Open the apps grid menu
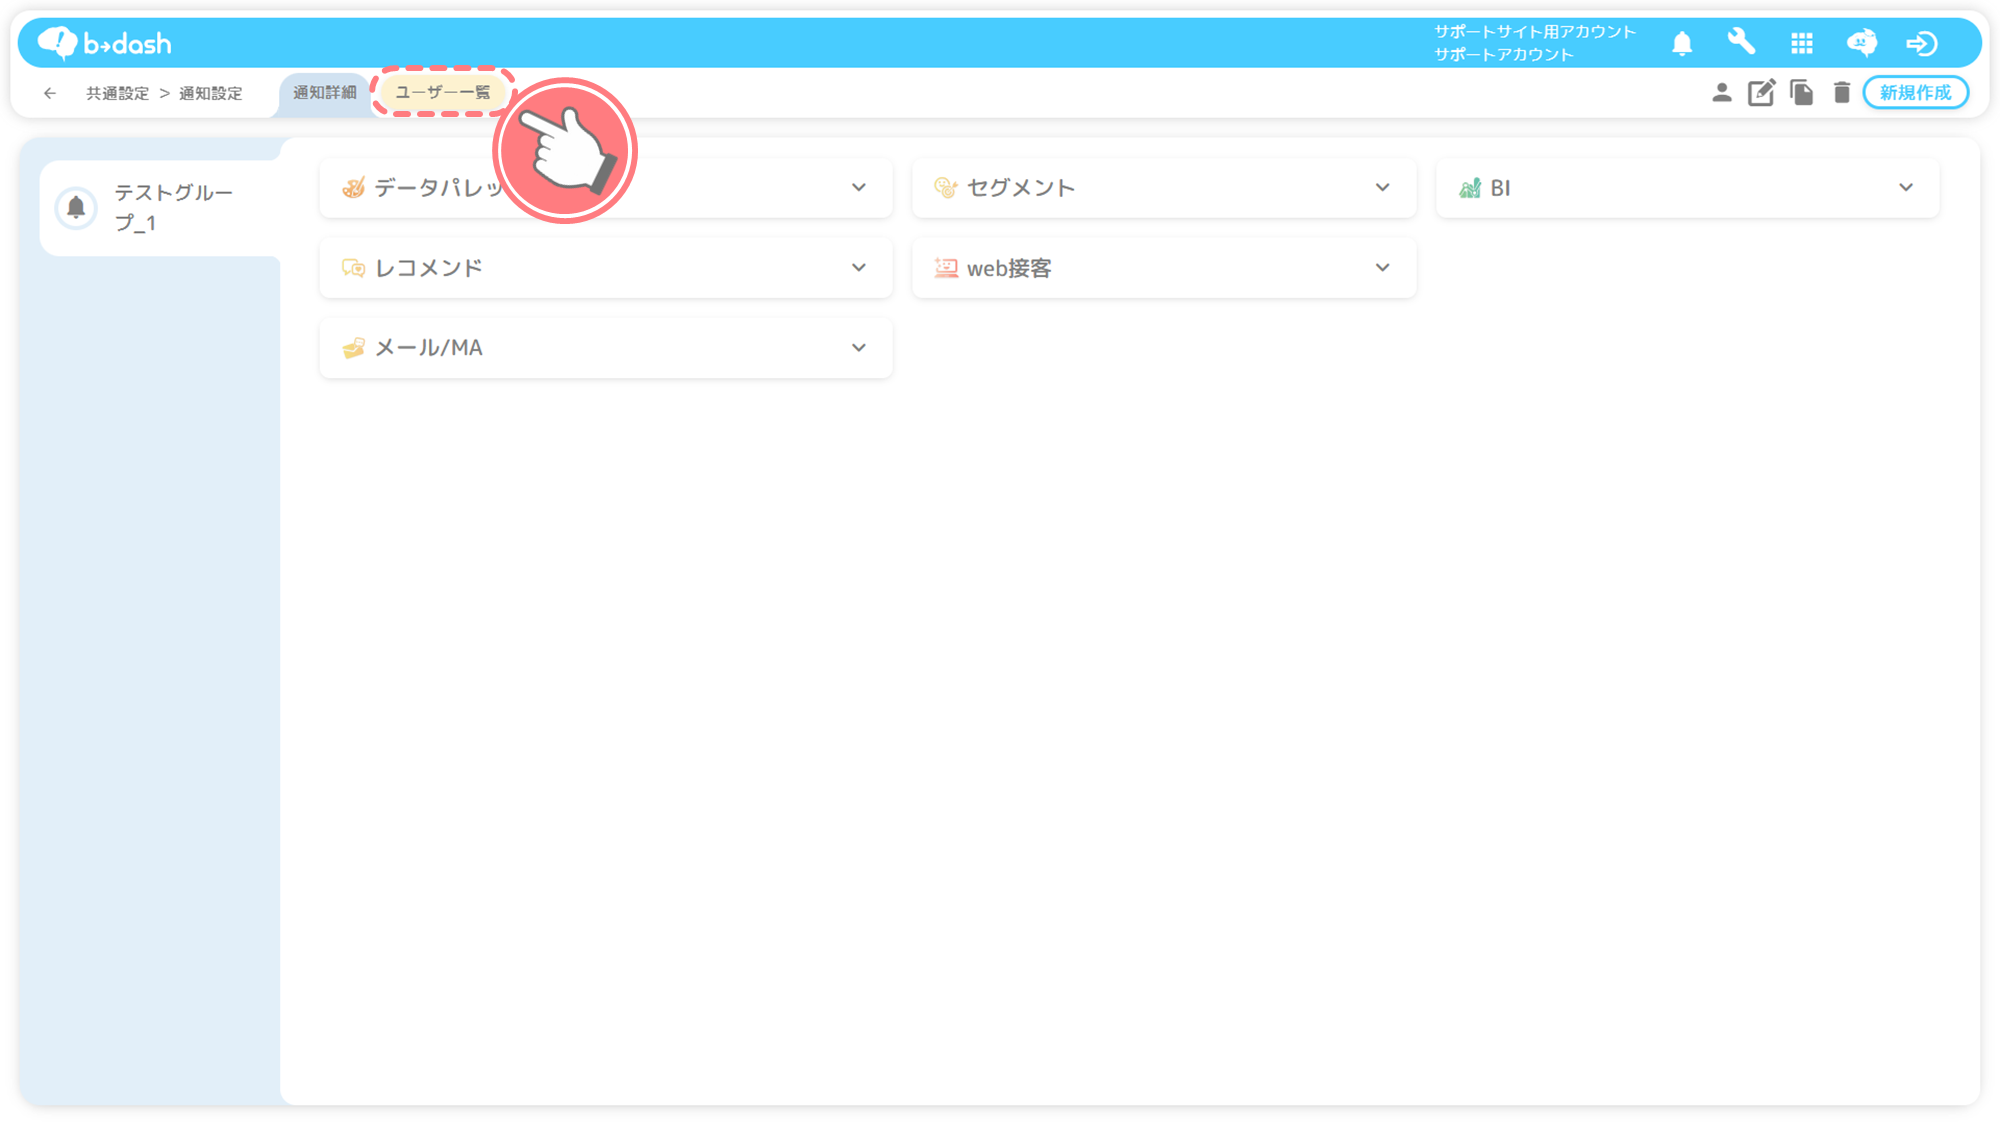This screenshot has height=1125, width=2000. [1802, 43]
